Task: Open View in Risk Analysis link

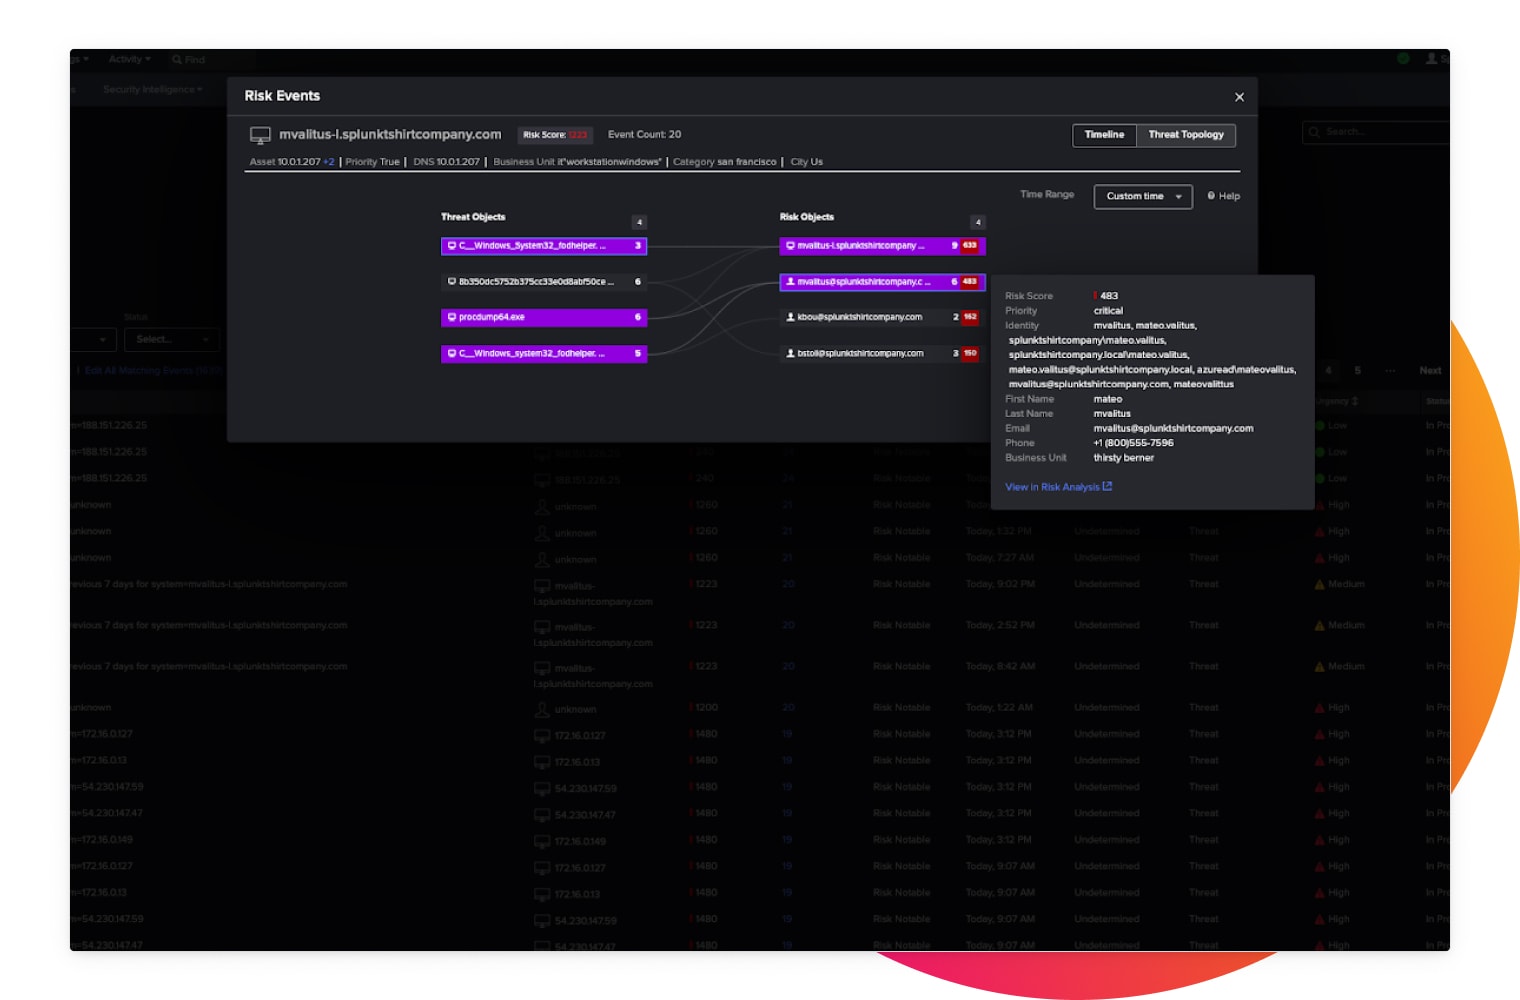Action: 1058,487
